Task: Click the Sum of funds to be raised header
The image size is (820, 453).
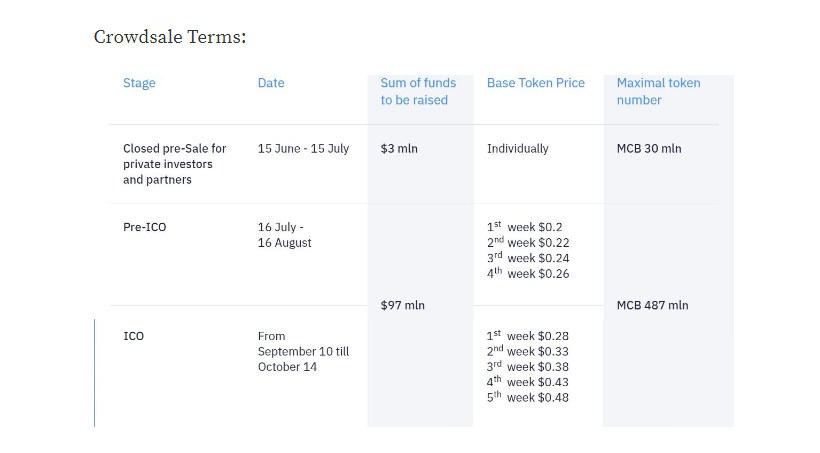Action: 418,92
